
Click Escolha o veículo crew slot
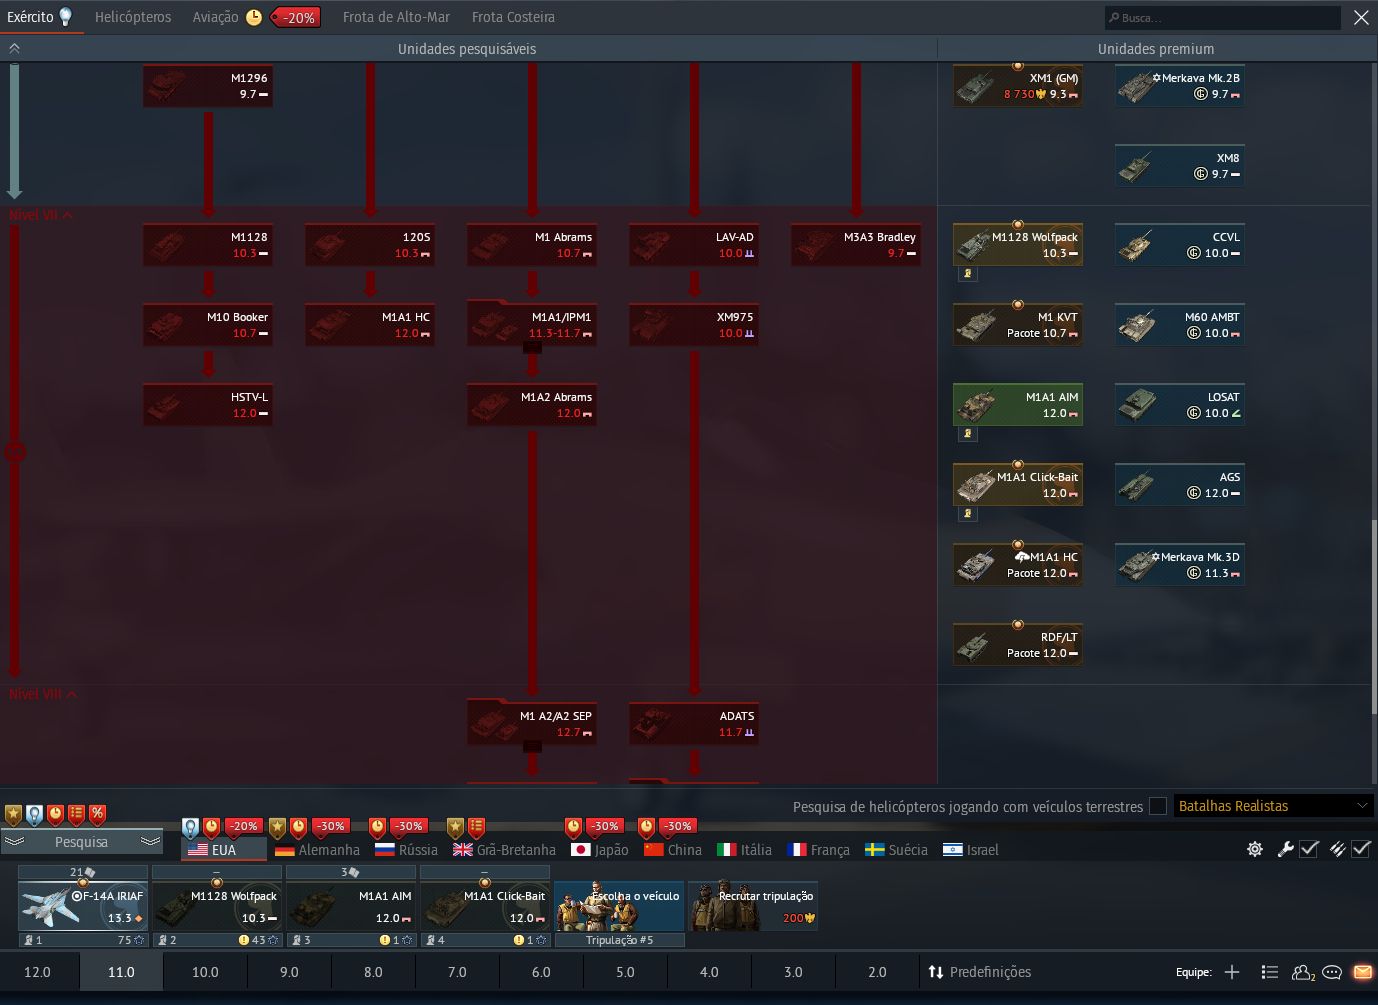coord(619,905)
